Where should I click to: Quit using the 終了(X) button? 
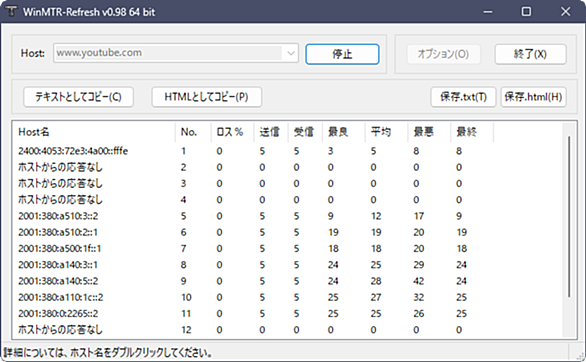tap(530, 54)
